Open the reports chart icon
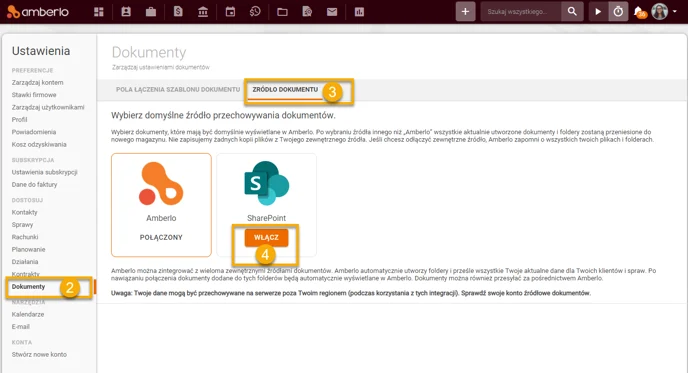This screenshot has width=688, height=373. pyautogui.click(x=359, y=12)
